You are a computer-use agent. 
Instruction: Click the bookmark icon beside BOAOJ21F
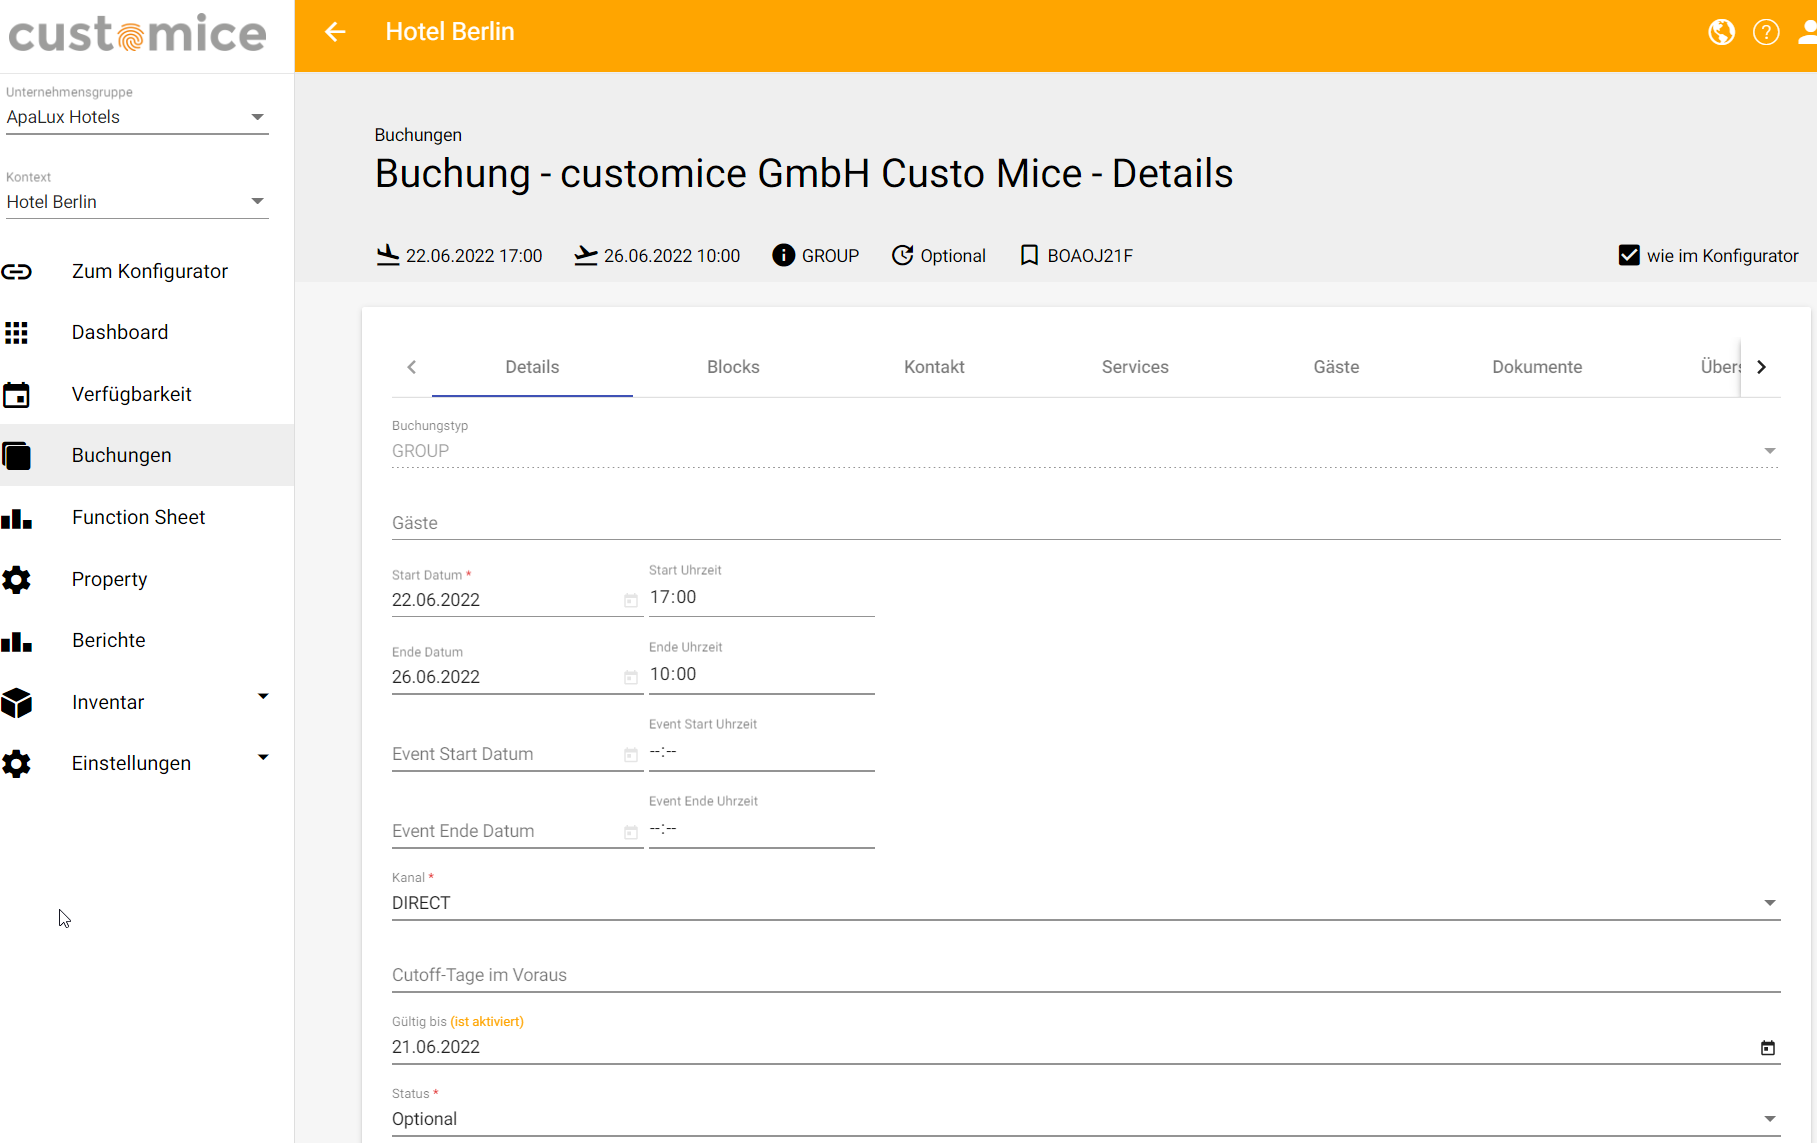click(1029, 255)
